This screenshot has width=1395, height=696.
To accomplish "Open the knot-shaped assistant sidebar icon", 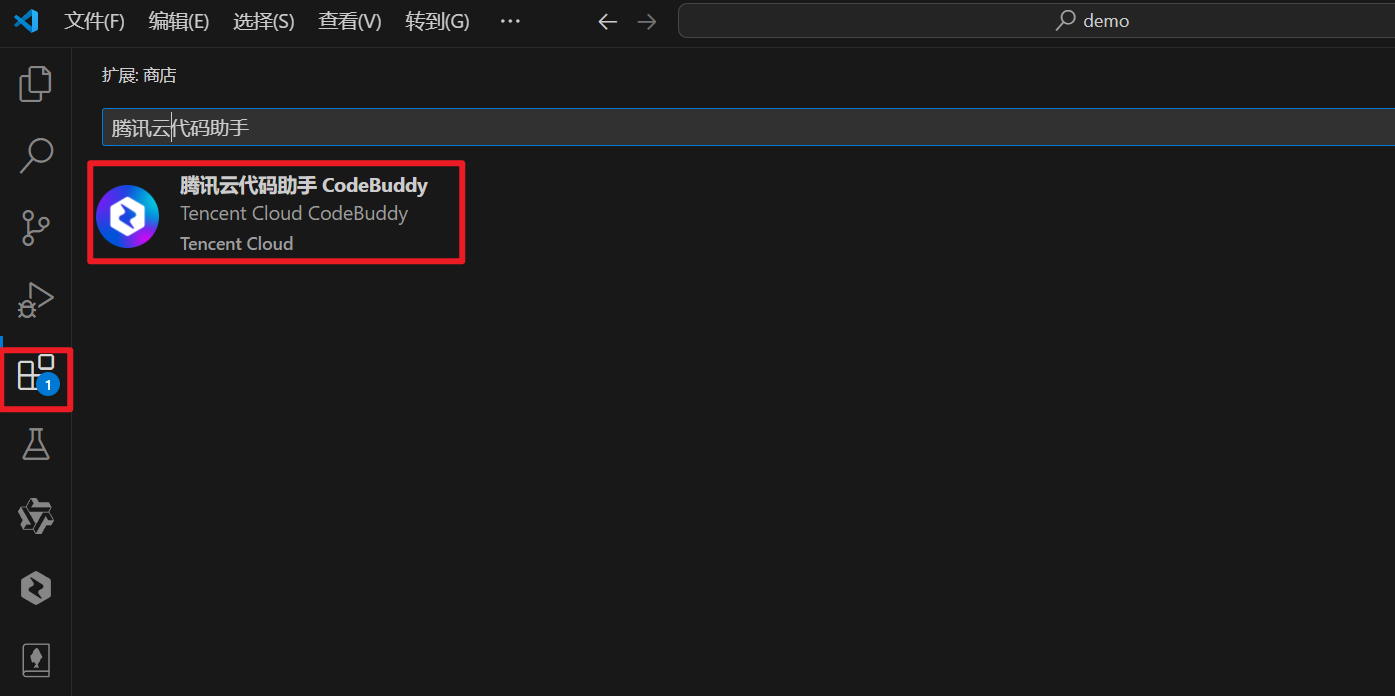I will [36, 516].
